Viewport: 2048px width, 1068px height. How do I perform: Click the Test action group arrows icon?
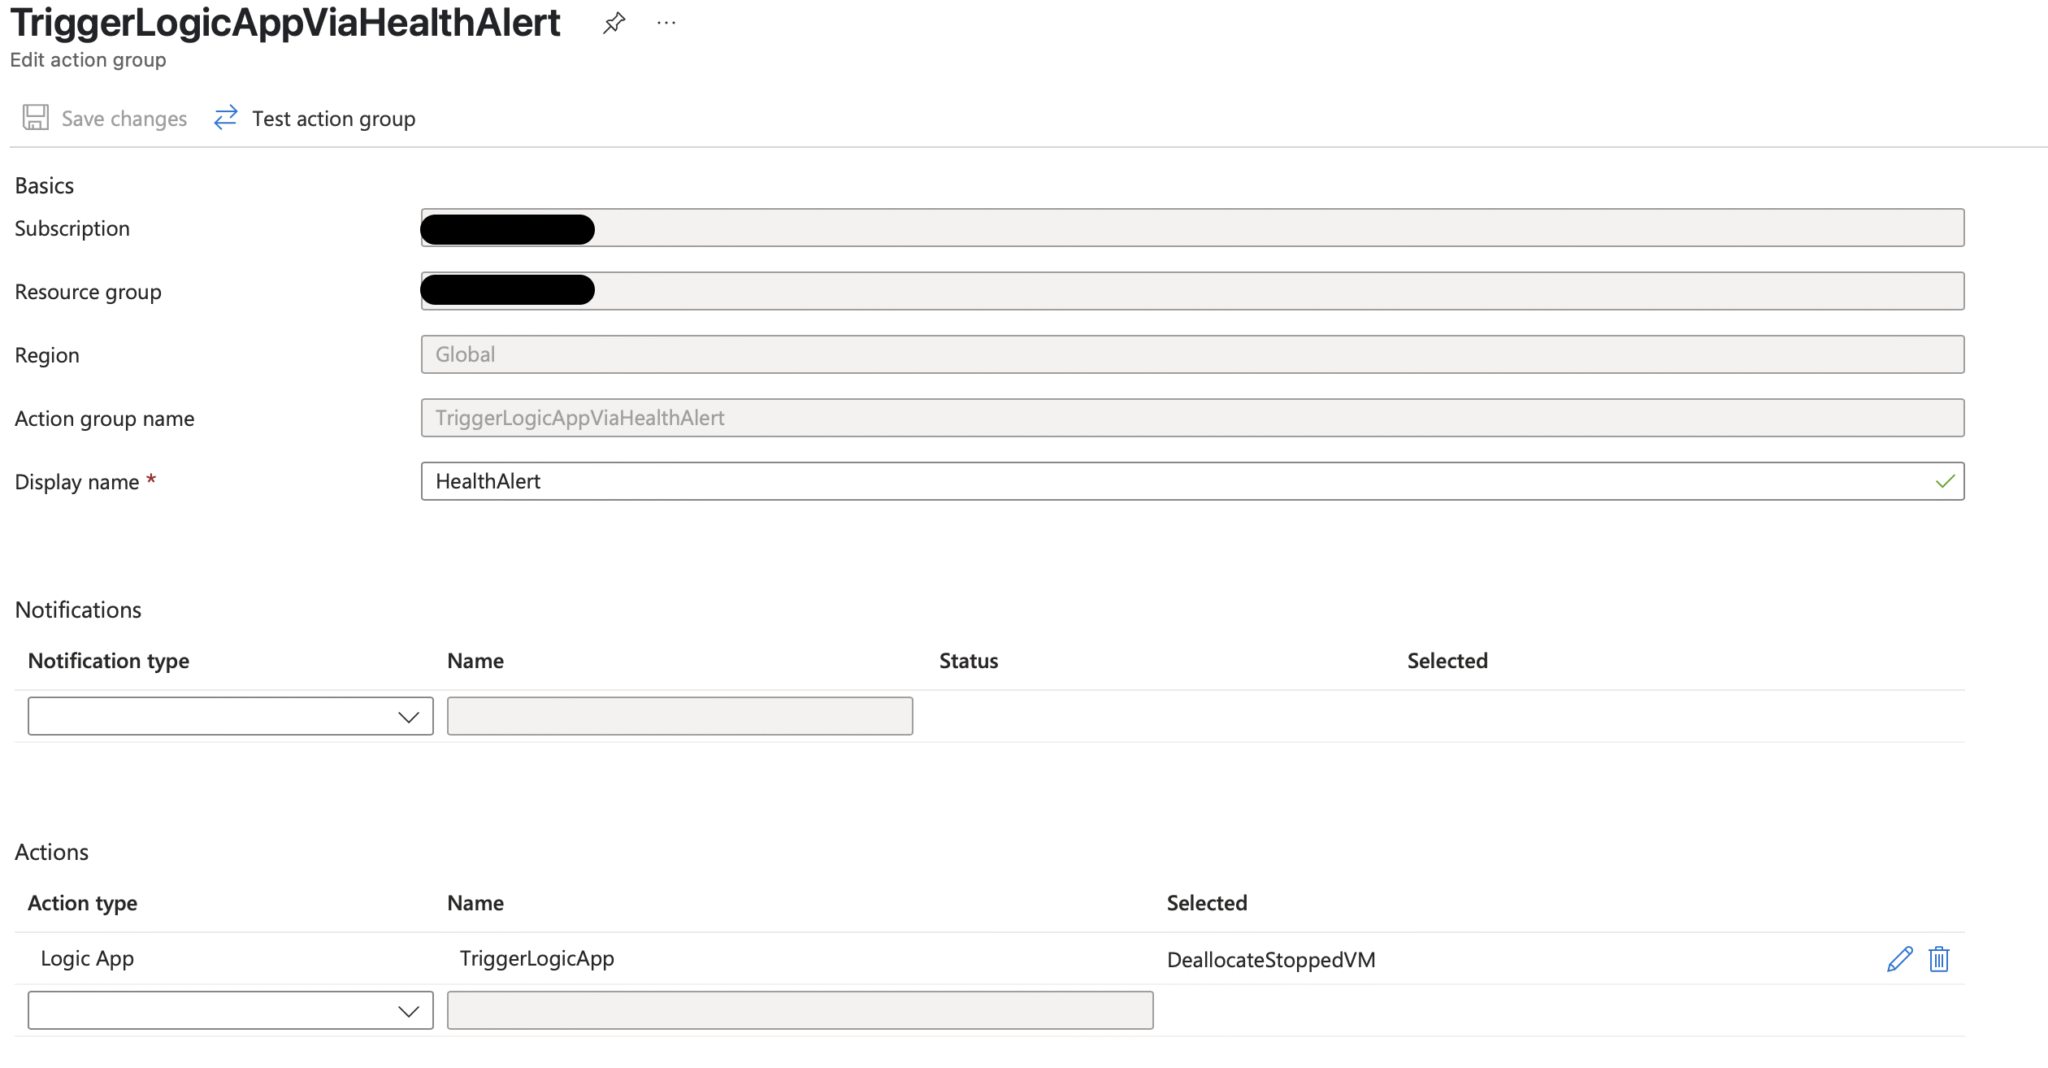(x=226, y=118)
